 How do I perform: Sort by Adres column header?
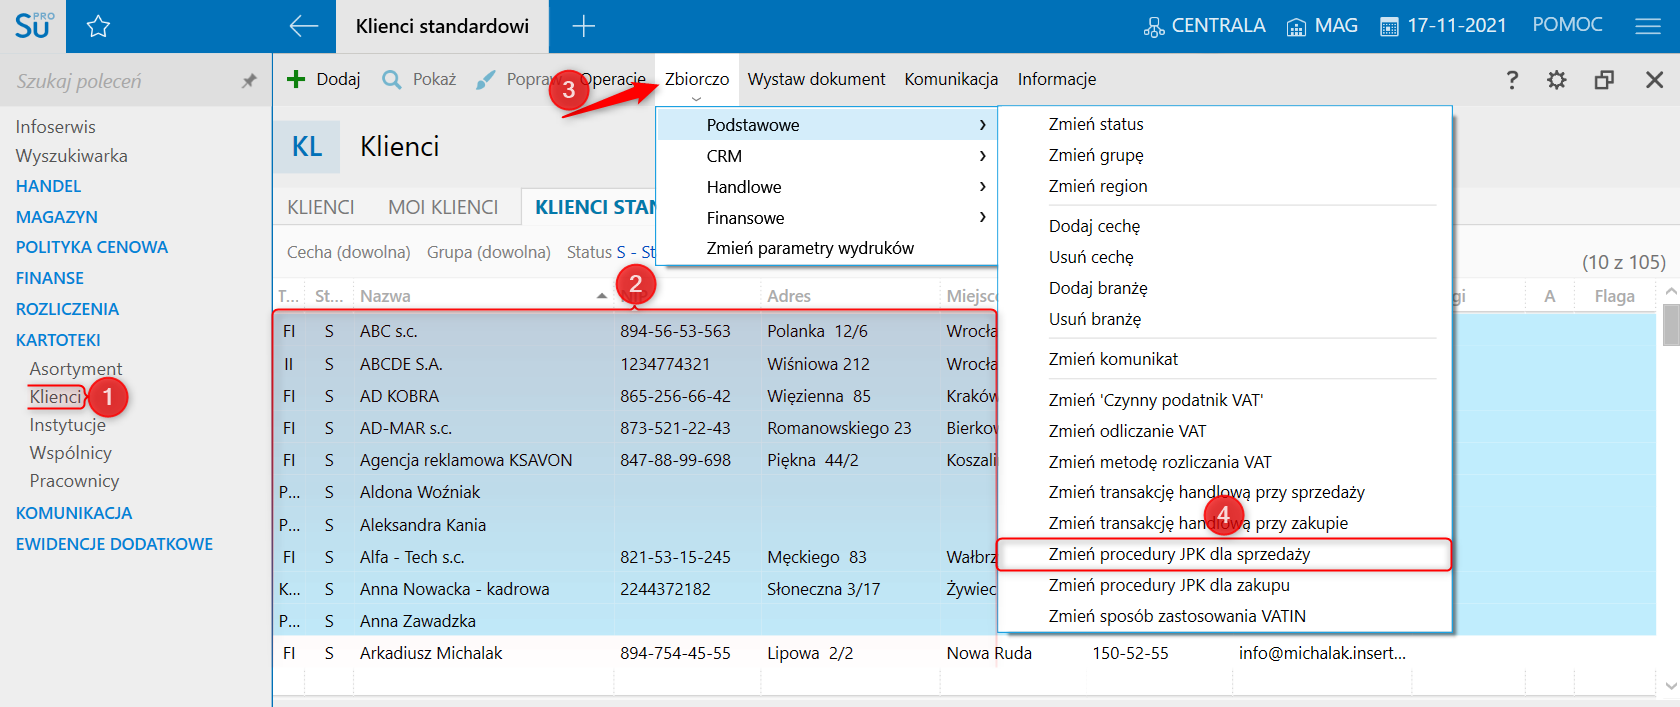789,296
